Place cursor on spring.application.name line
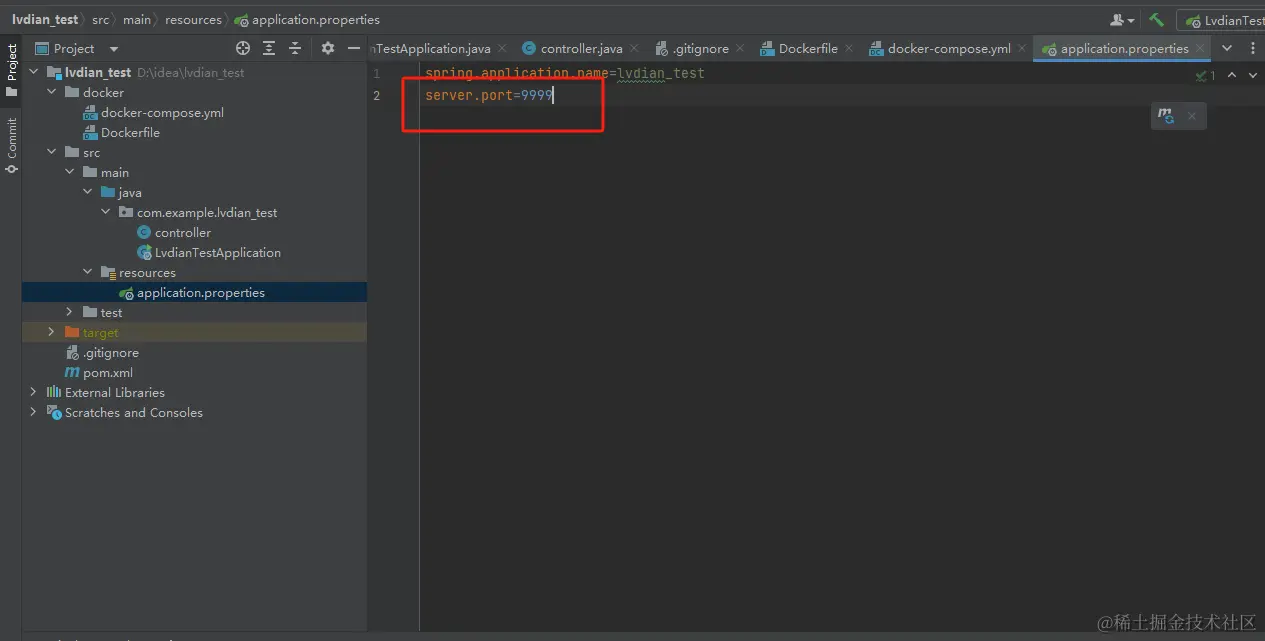Screen dimensions: 1265x641 (x=564, y=73)
